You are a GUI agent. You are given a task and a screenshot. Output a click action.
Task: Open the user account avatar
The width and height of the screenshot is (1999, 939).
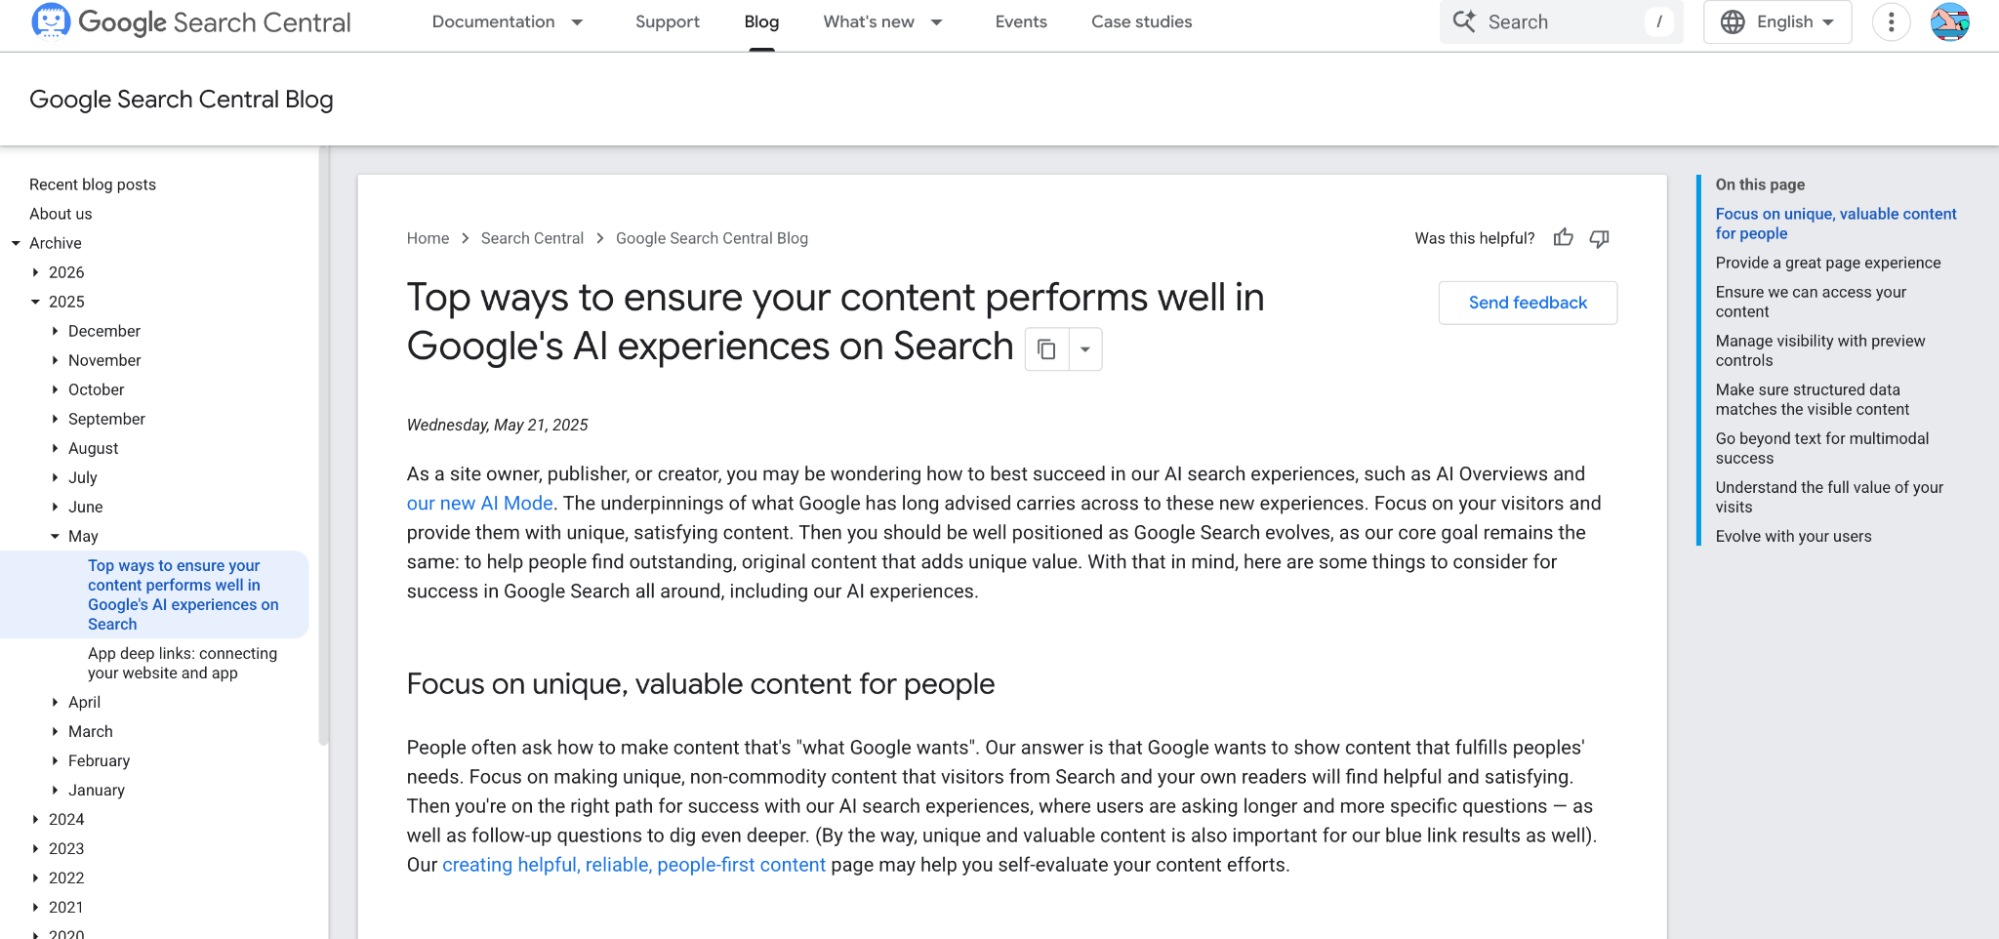(1949, 22)
